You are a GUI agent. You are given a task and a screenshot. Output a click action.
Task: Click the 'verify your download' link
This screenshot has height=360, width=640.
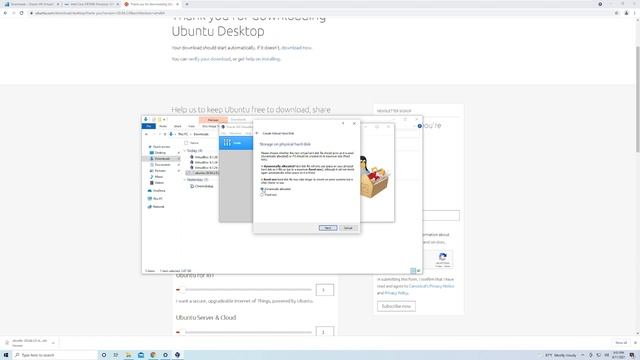209,59
